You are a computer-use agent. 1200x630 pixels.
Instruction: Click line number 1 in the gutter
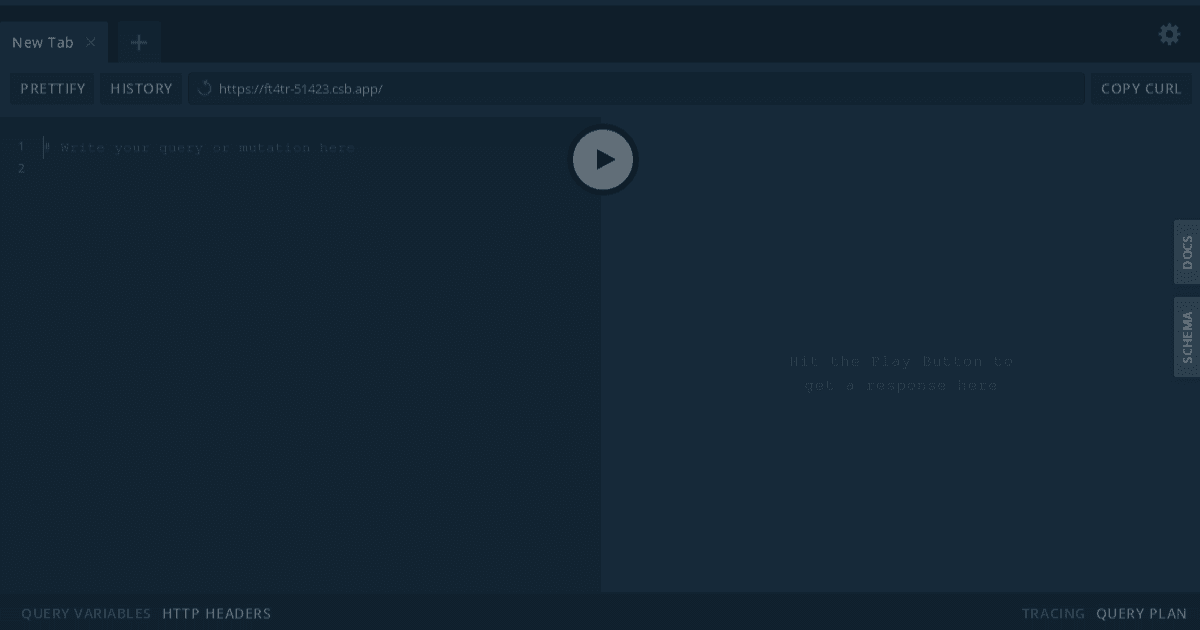pos(20,146)
